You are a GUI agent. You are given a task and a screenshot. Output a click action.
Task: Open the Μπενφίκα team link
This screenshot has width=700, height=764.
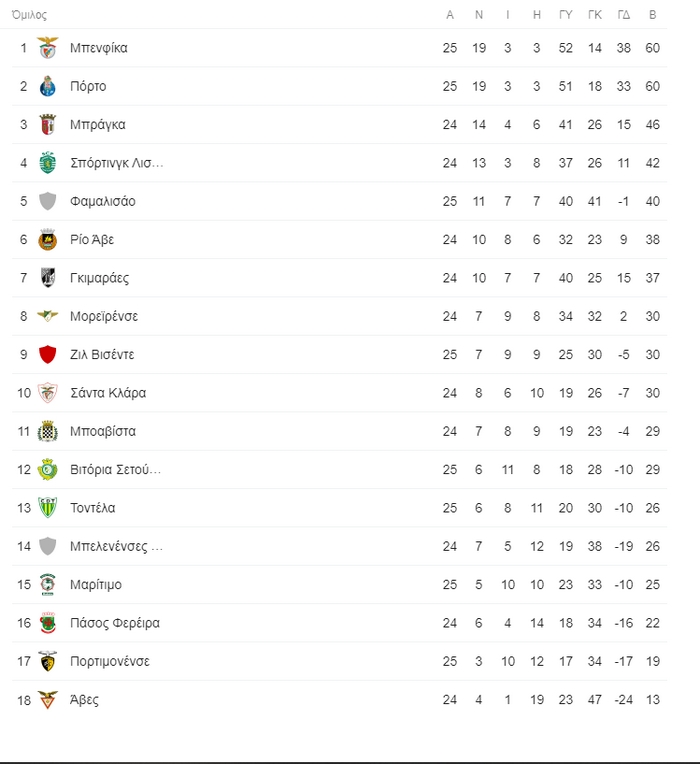point(99,48)
